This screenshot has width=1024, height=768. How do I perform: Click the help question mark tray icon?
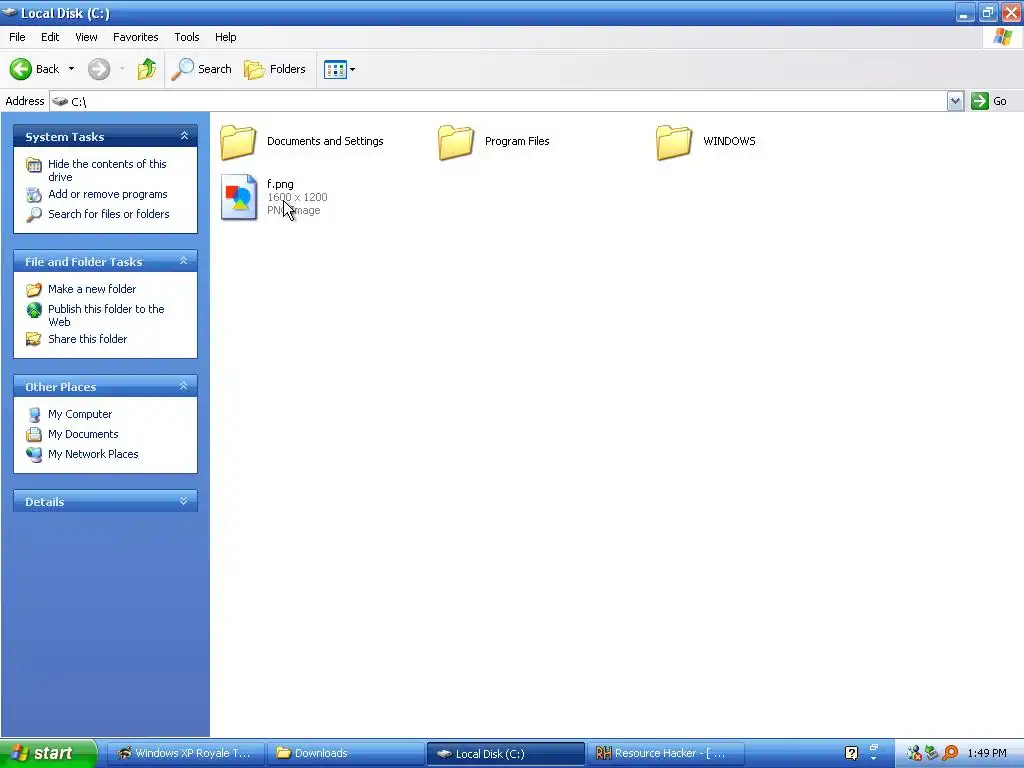point(852,753)
